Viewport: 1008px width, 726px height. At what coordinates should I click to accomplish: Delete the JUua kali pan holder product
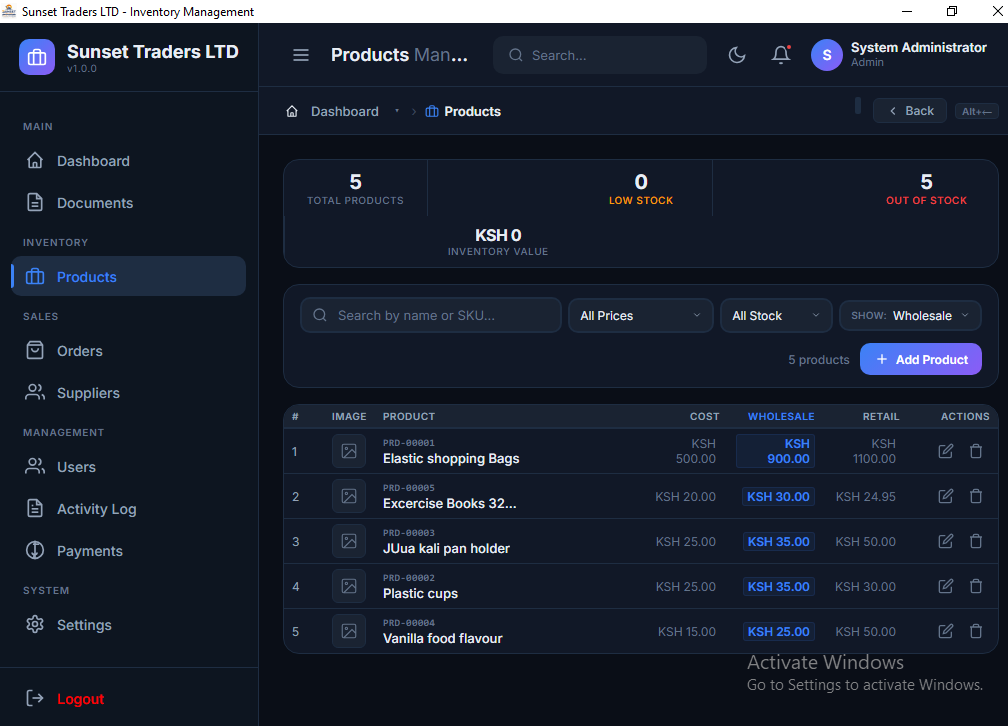tap(976, 541)
